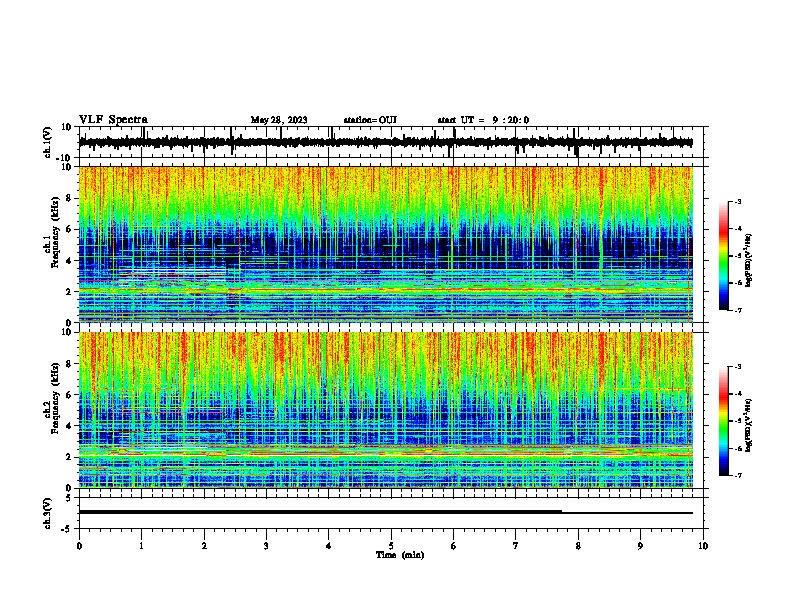Image resolution: width=792 pixels, height=612 pixels.
Task: Click the ch.2 spectrogram color scale bar
Action: (x=724, y=421)
